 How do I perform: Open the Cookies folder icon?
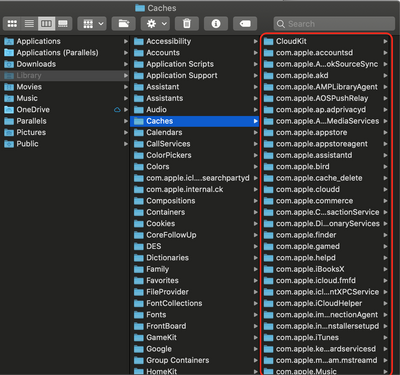tap(139, 224)
